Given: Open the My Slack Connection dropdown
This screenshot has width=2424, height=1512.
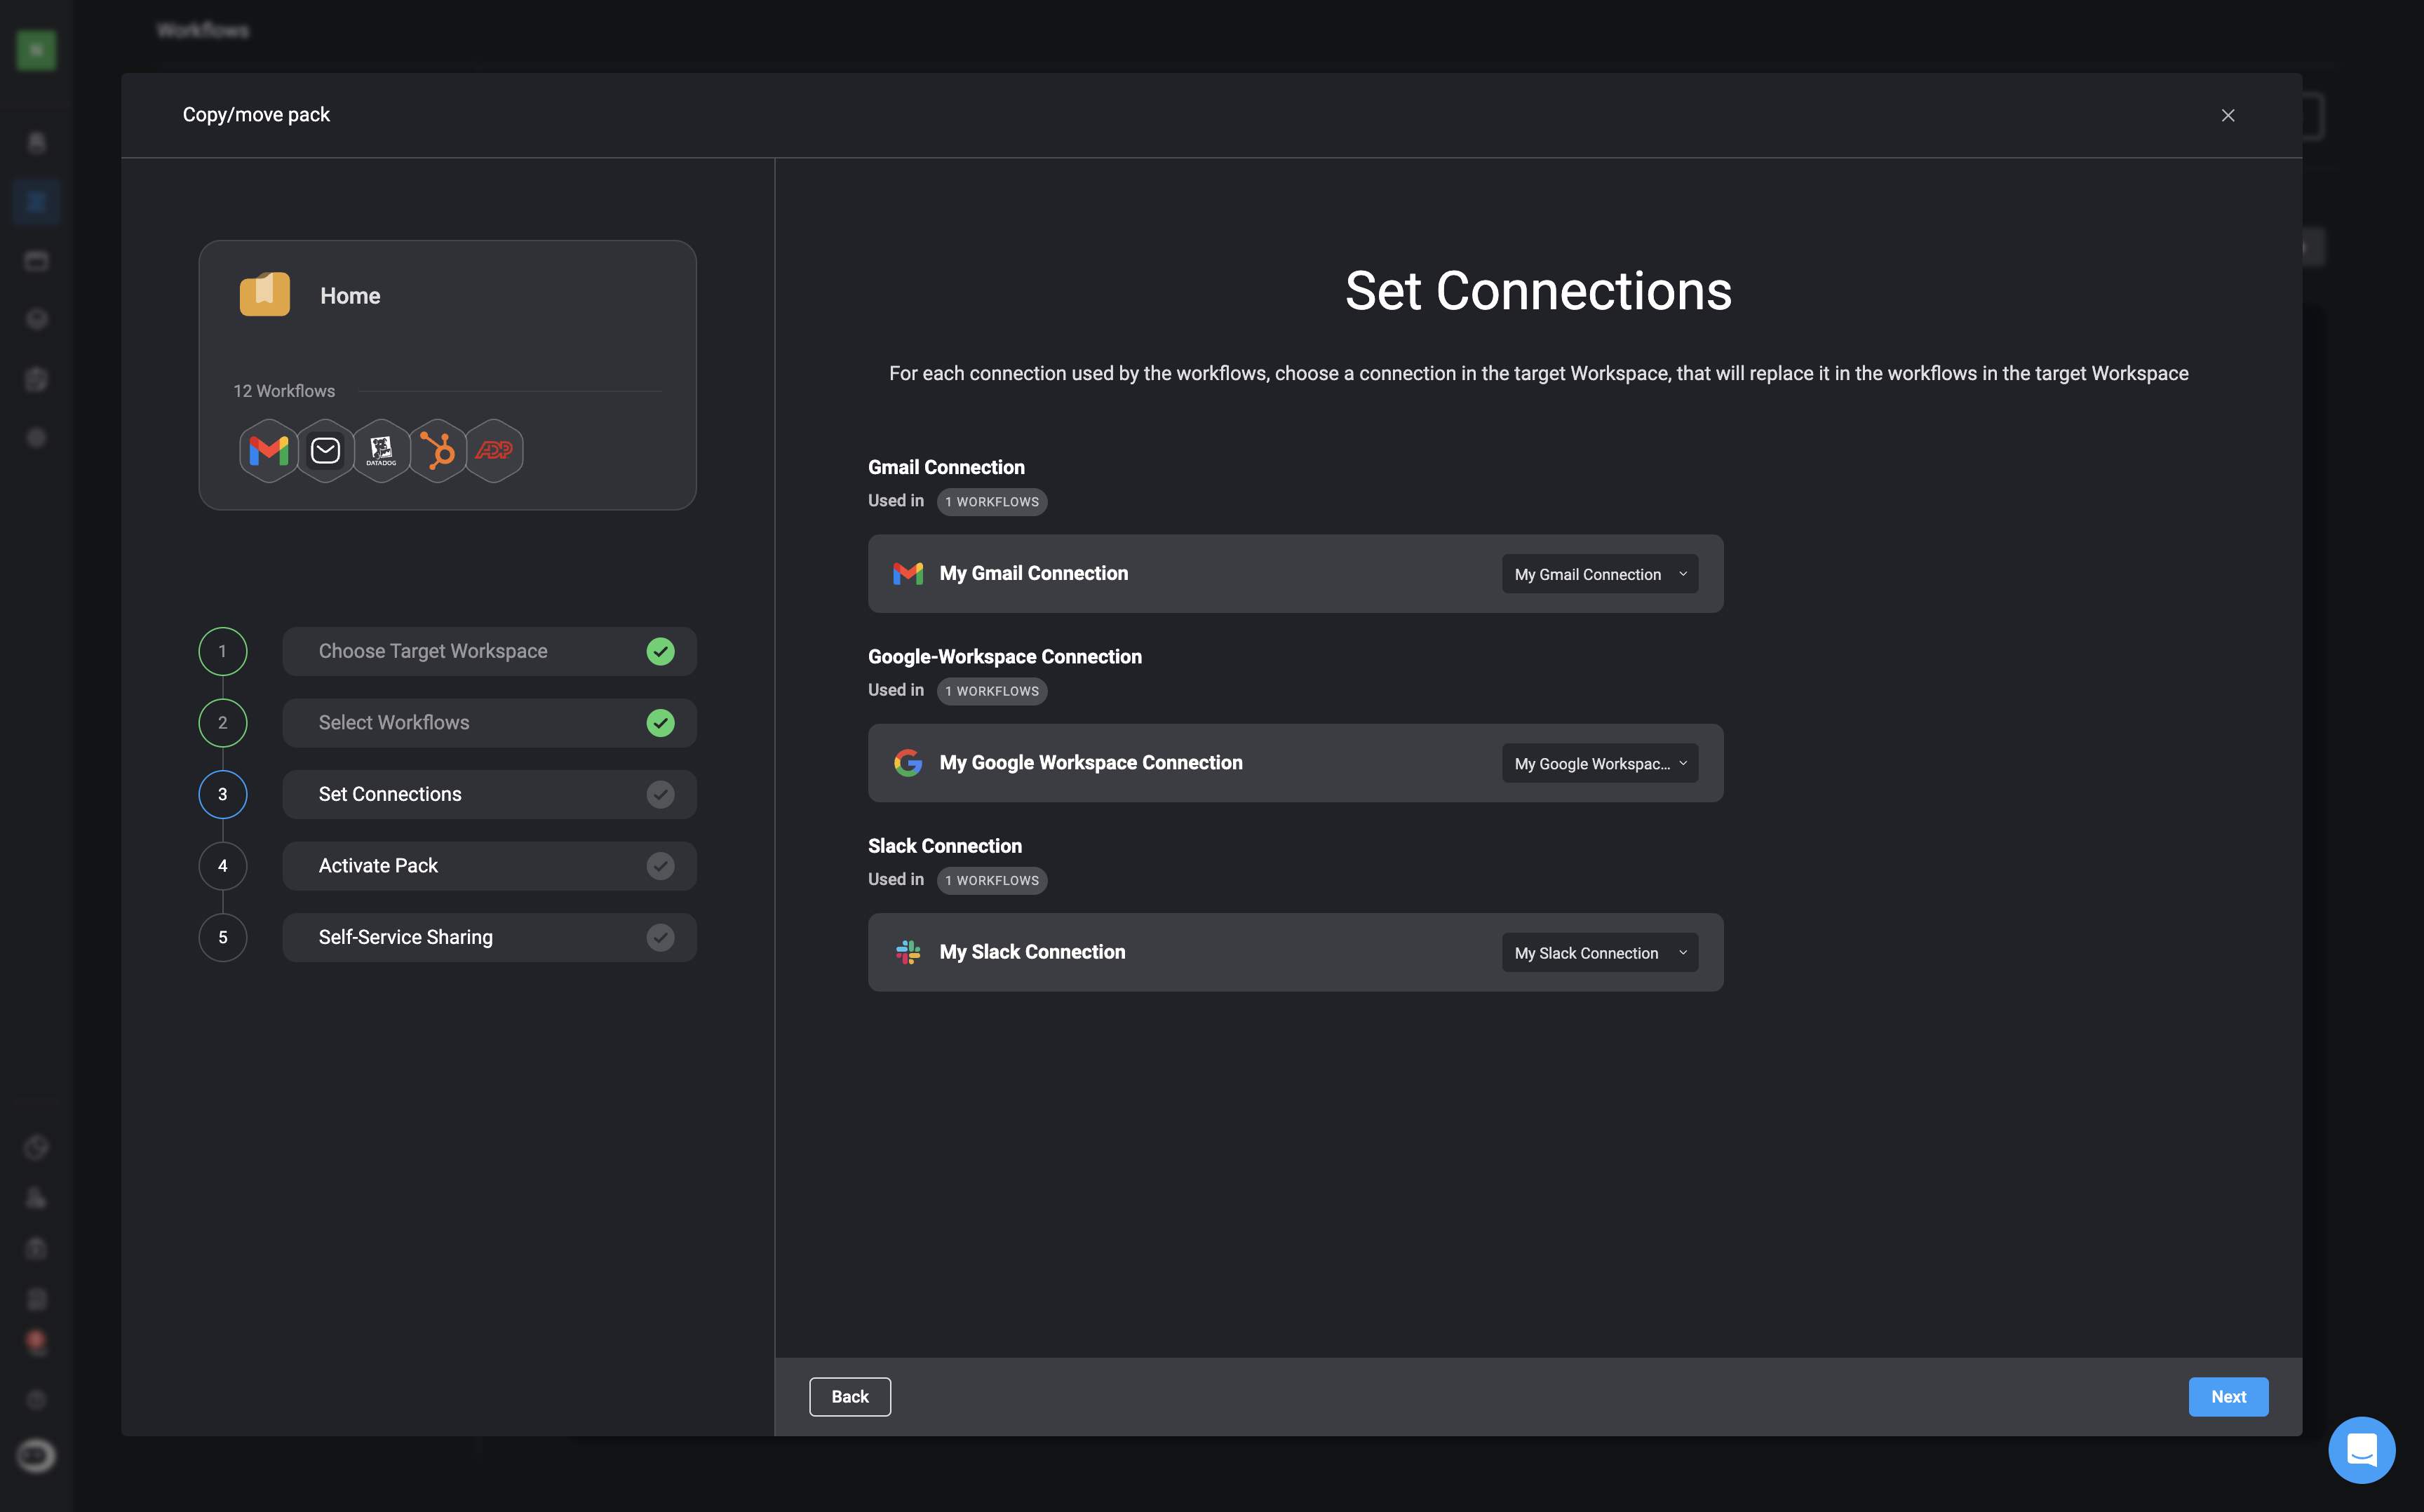Looking at the screenshot, I should [1599, 953].
